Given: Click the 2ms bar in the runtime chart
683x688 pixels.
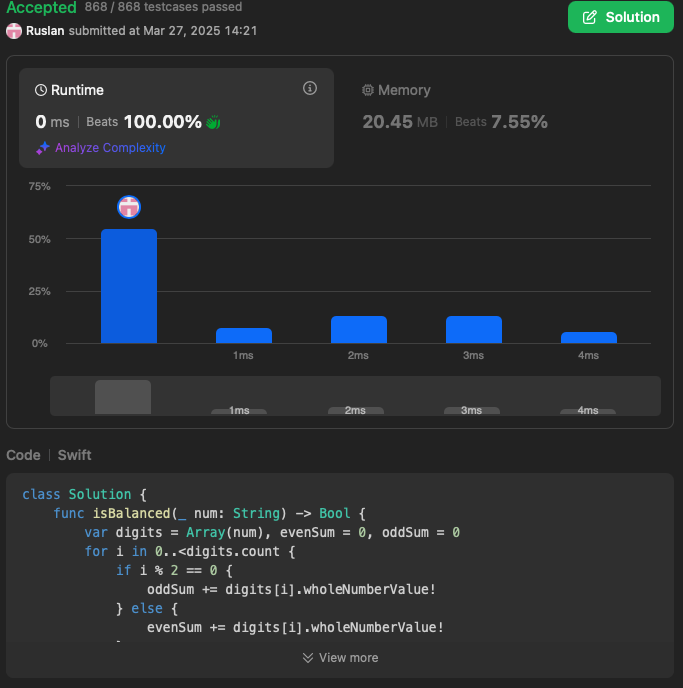Looking at the screenshot, I should (x=359, y=330).
